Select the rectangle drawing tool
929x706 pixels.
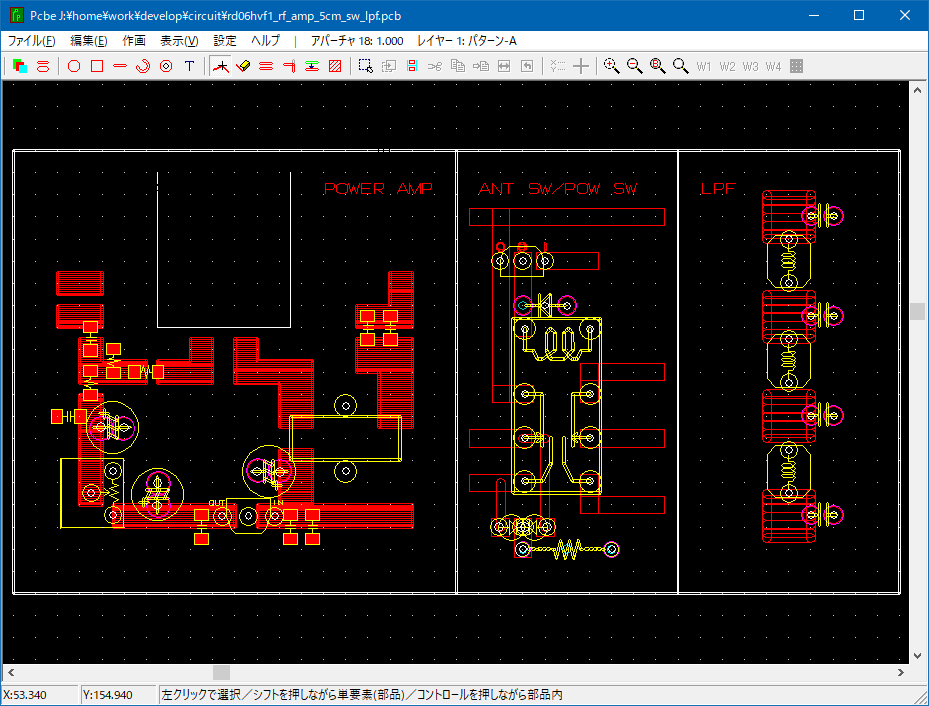[x=97, y=66]
